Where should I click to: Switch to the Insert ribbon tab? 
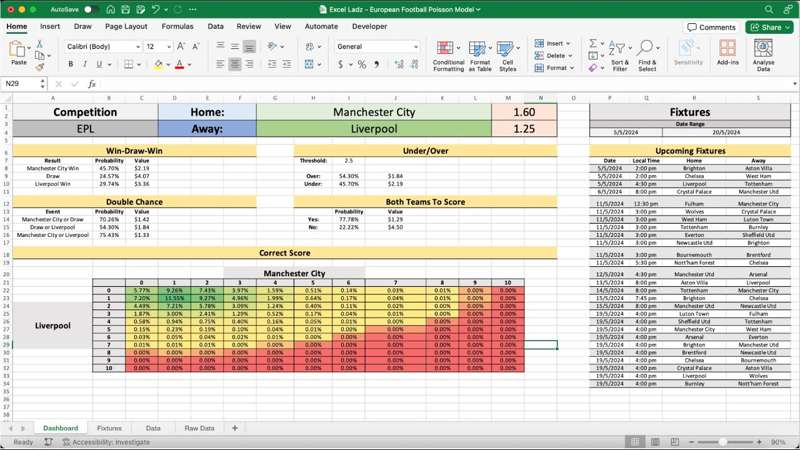click(50, 27)
